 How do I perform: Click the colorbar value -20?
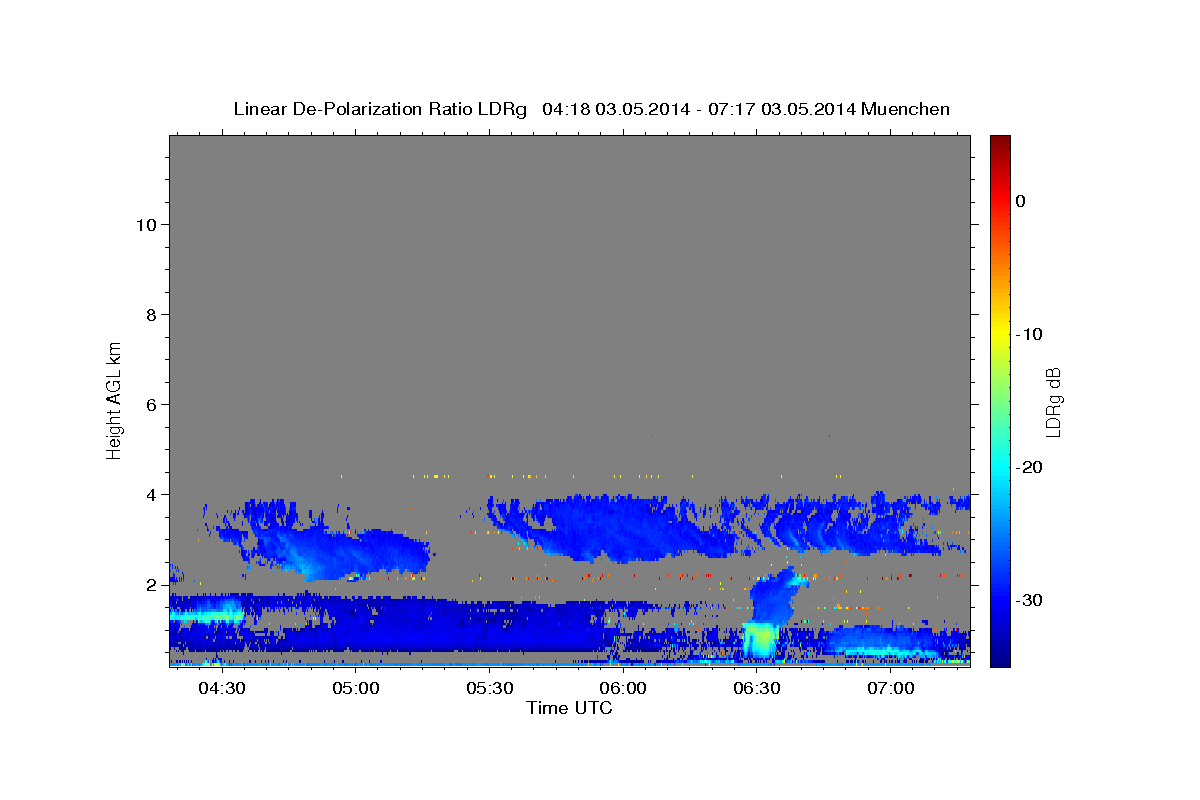pyautogui.click(x=1029, y=467)
